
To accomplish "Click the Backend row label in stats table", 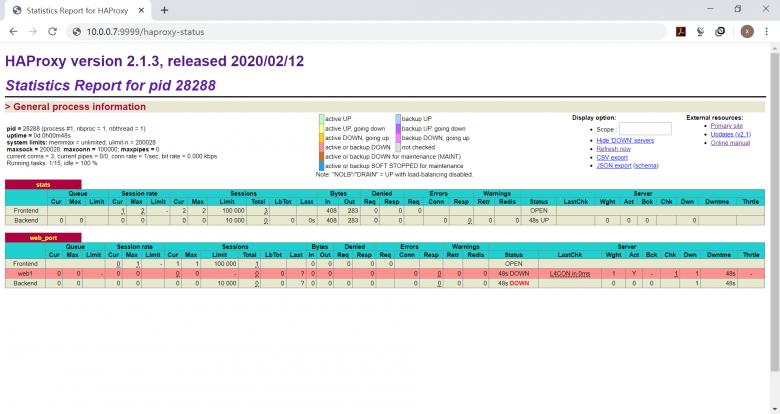I will pyautogui.click(x=26, y=220).
